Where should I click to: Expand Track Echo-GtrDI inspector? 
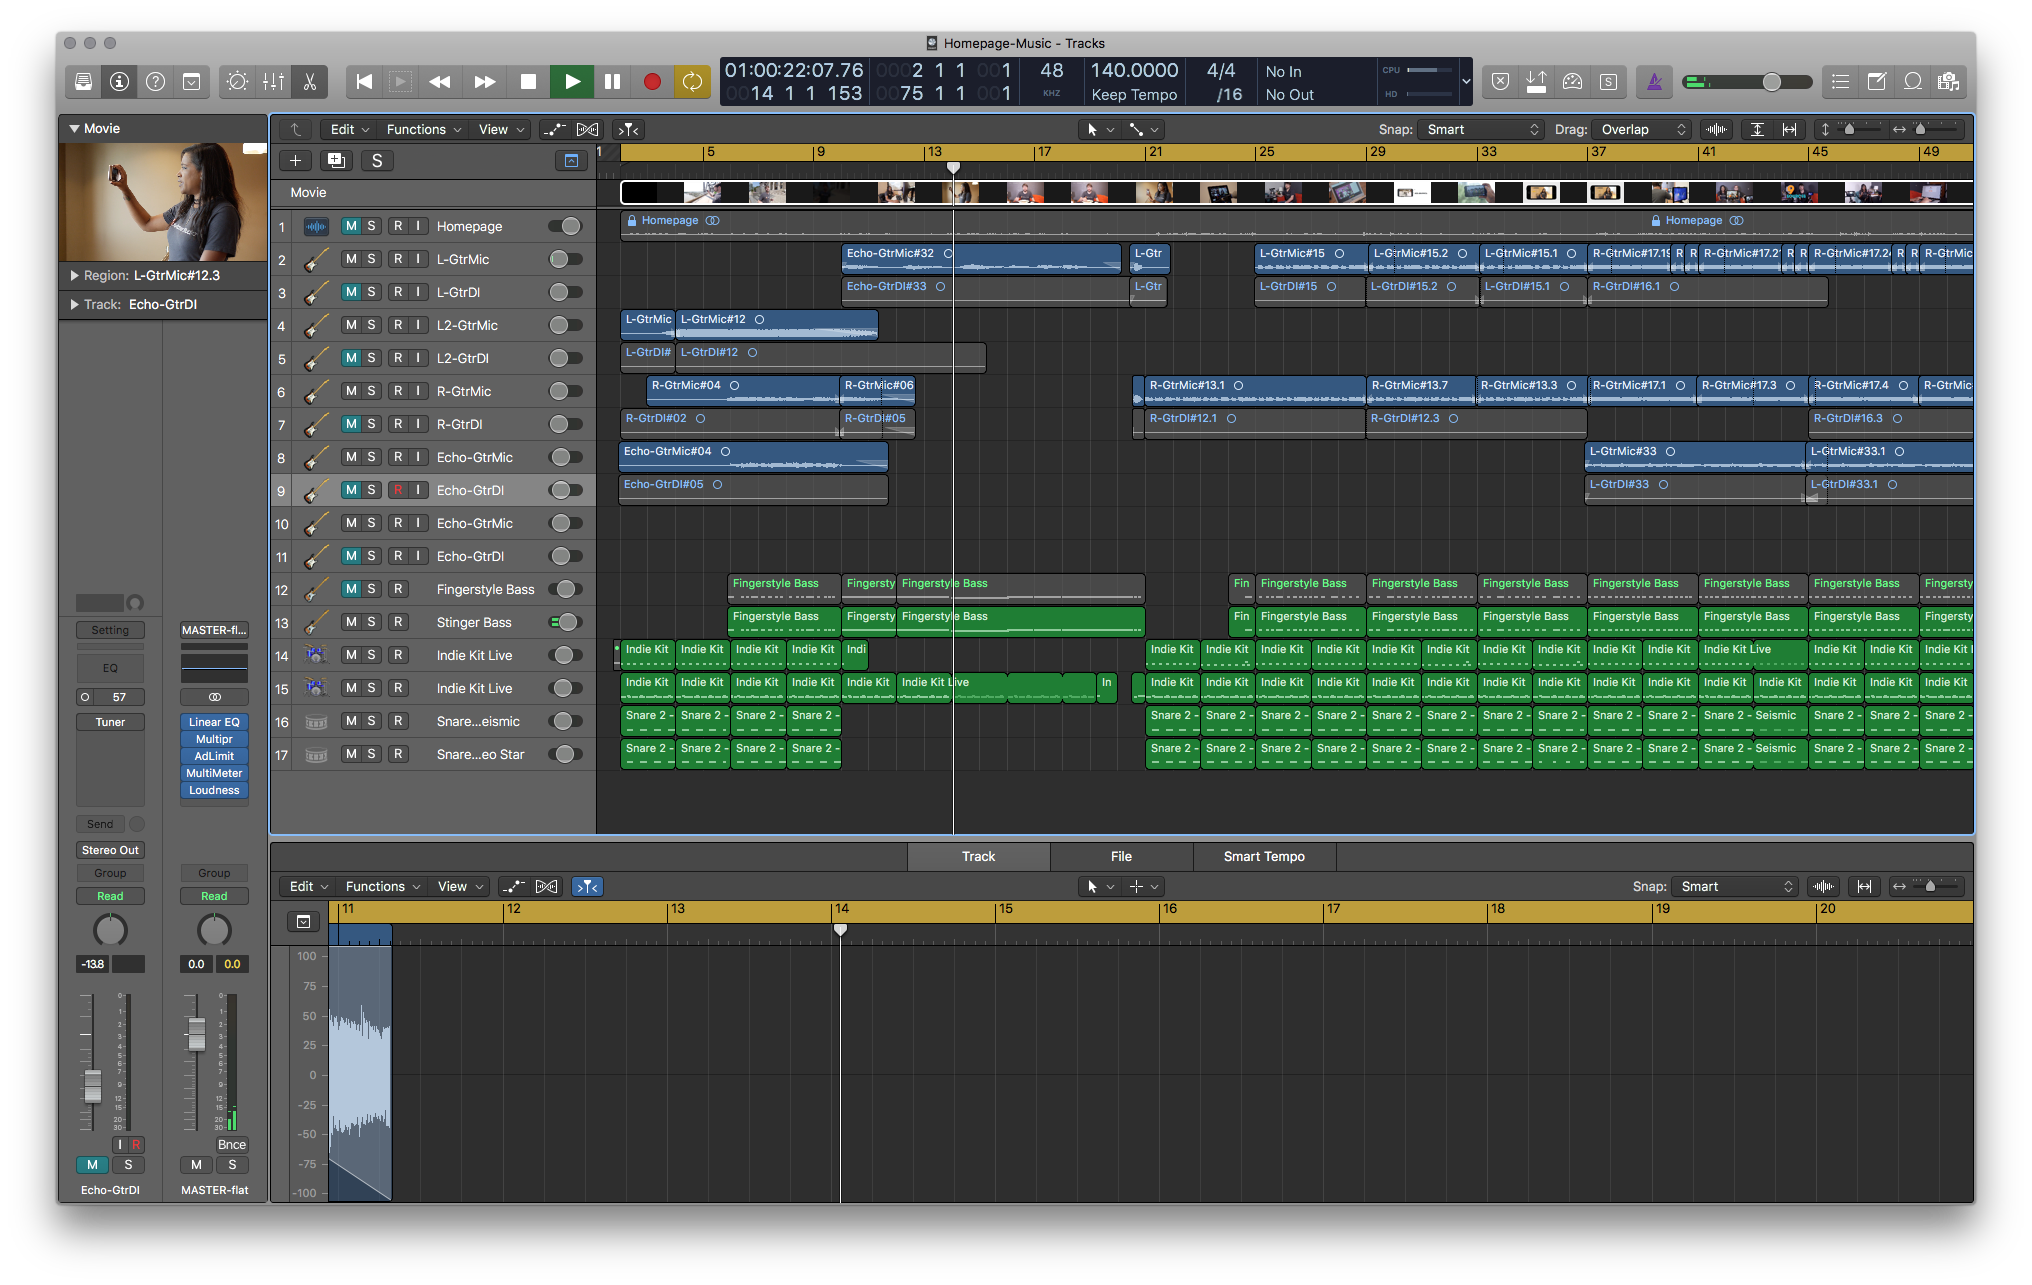click(75, 304)
